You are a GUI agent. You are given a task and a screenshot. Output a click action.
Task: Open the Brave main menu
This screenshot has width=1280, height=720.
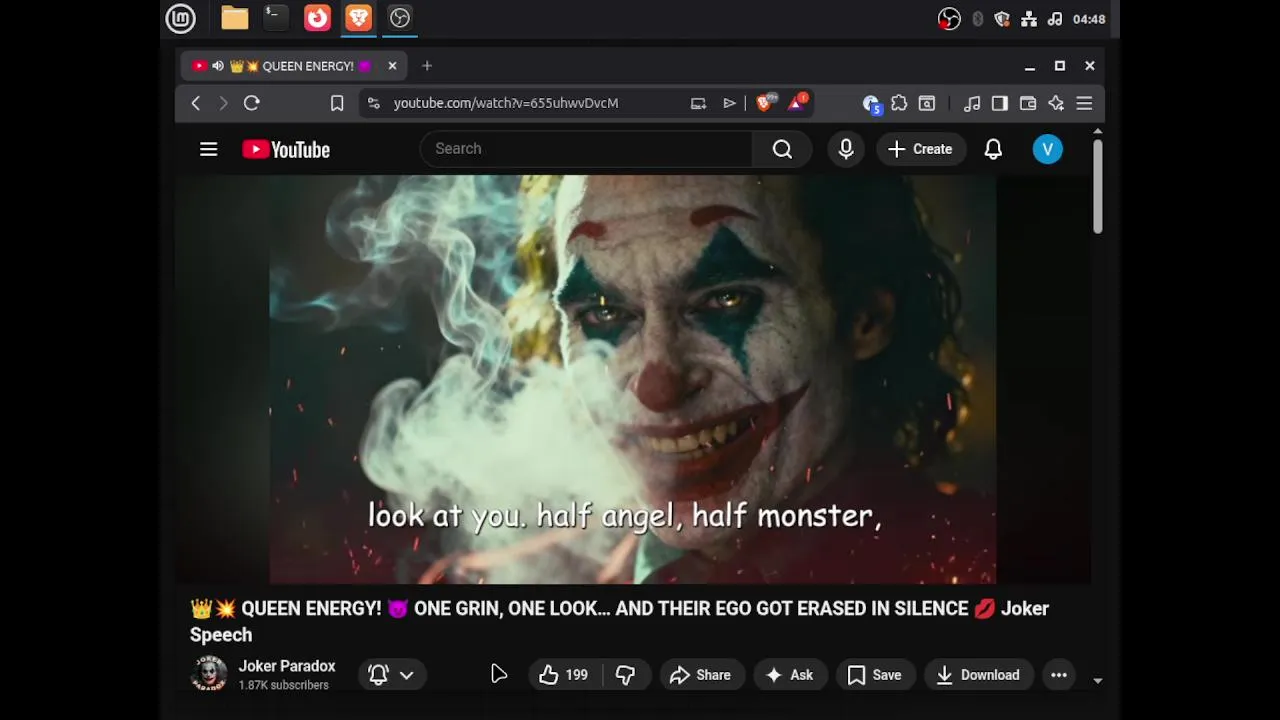coord(1084,103)
